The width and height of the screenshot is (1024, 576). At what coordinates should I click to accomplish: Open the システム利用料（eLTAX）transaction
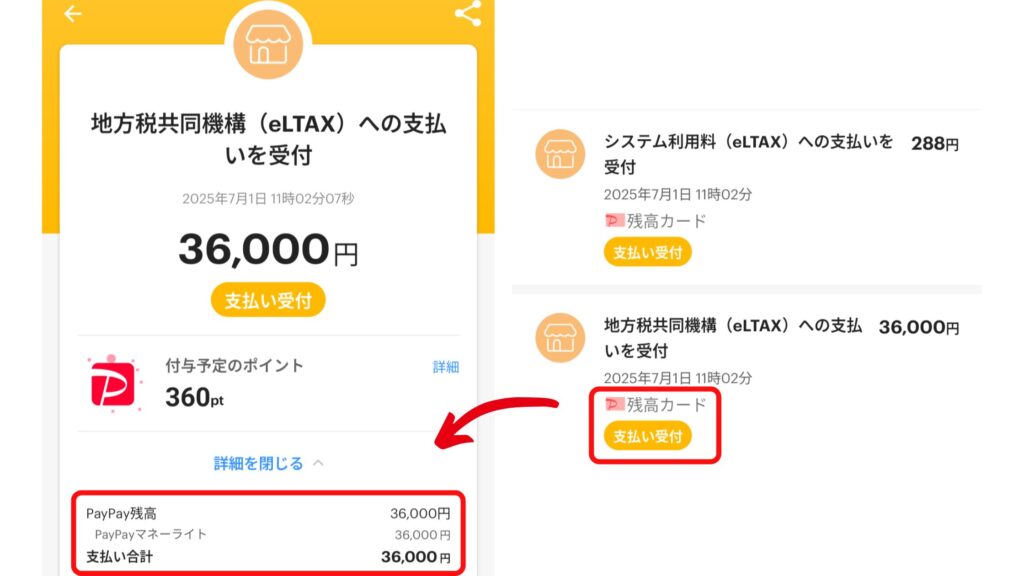click(x=748, y=154)
